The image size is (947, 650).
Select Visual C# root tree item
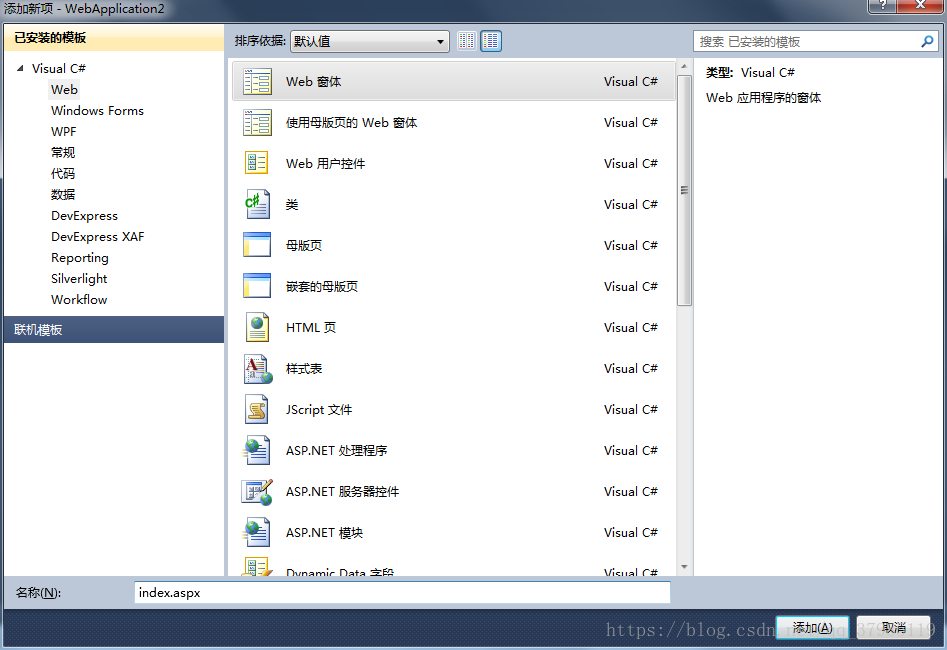(x=59, y=68)
